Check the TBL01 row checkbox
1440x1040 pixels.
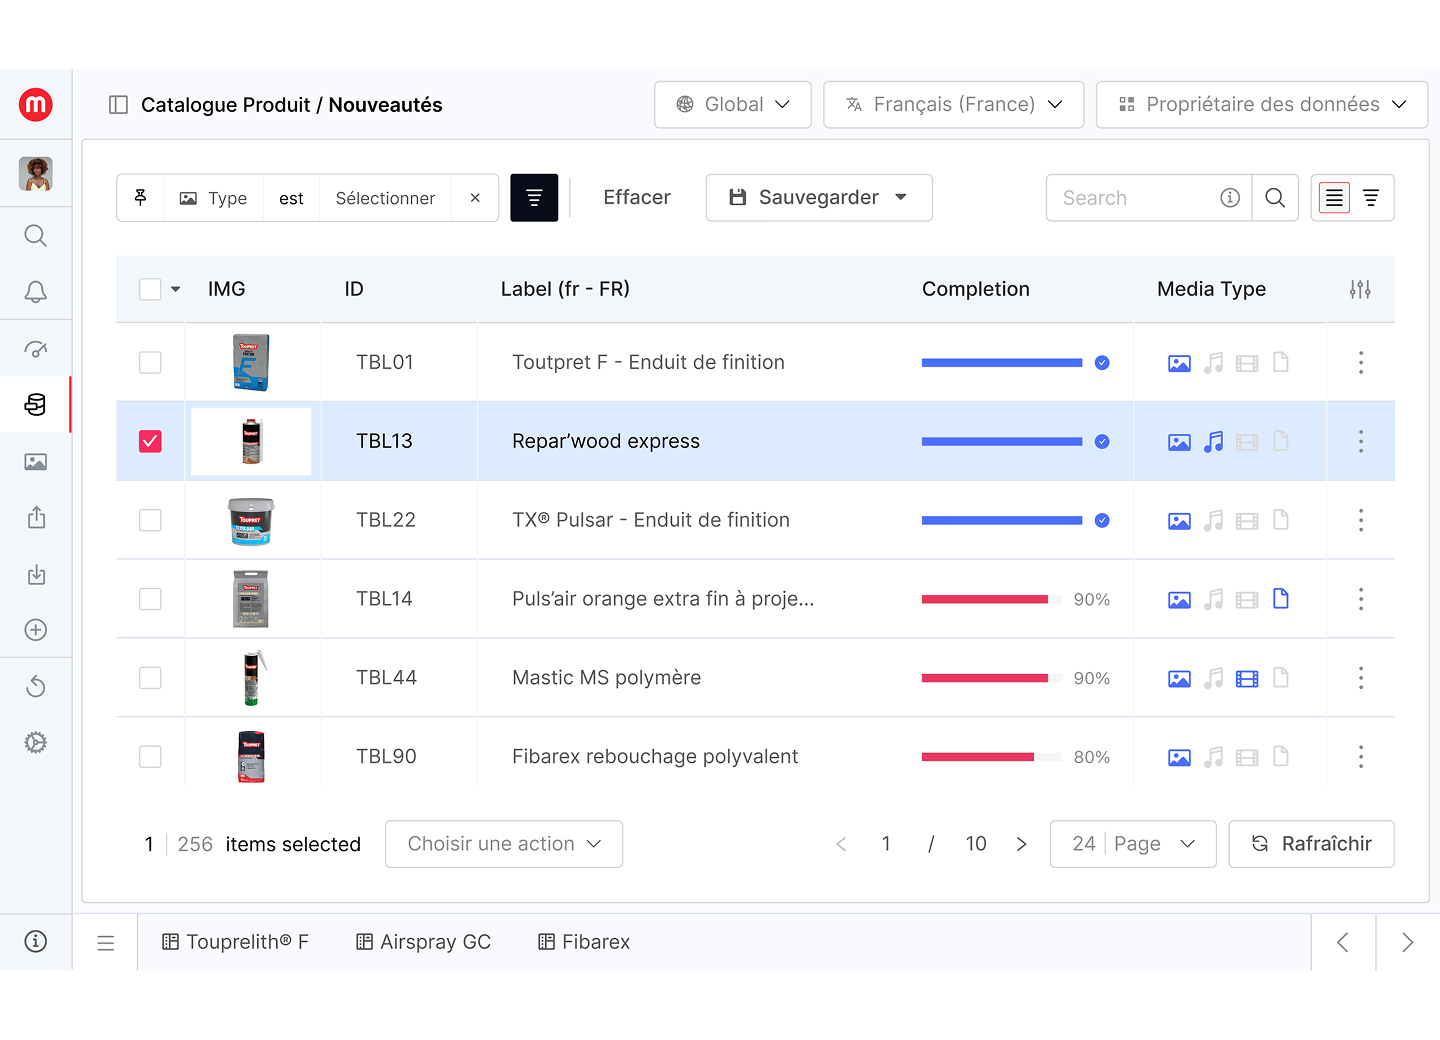tap(150, 362)
